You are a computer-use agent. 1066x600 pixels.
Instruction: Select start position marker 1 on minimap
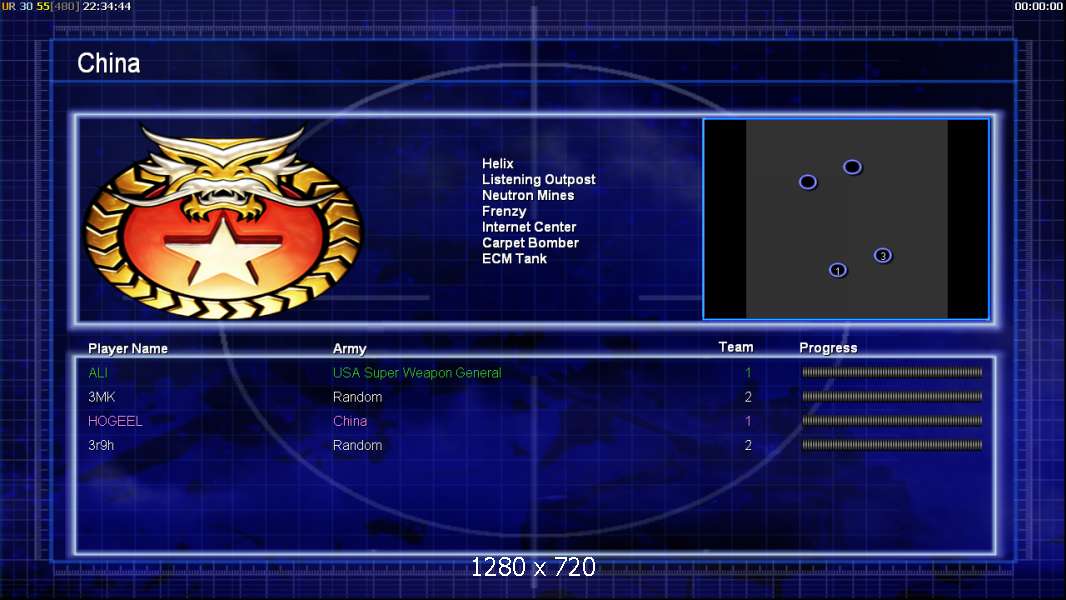click(x=838, y=270)
